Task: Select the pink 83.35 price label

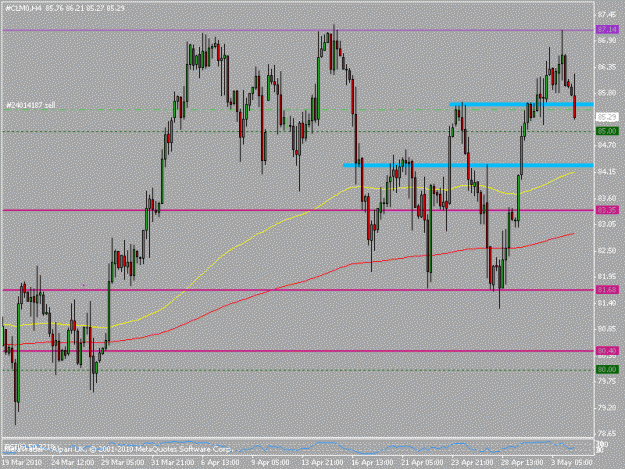Action: click(x=607, y=210)
